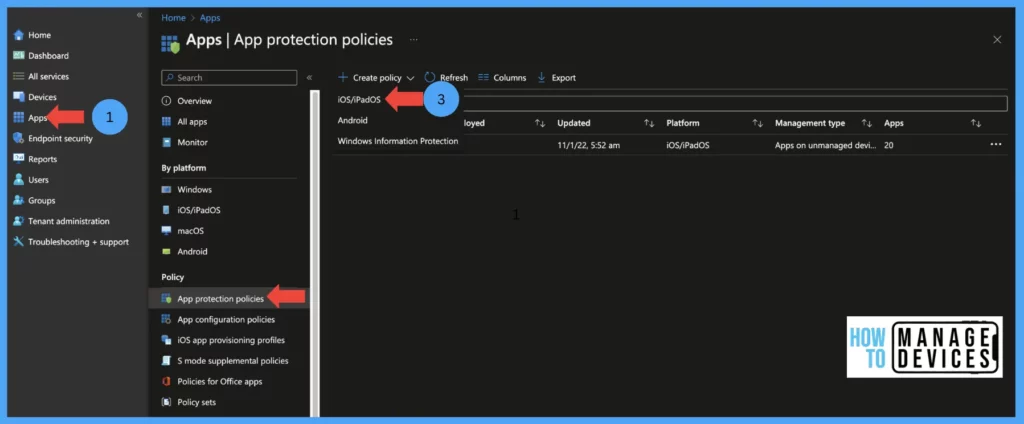This screenshot has width=1024, height=424.
Task: Open Endpoint security shield icon
Action: click(18, 139)
